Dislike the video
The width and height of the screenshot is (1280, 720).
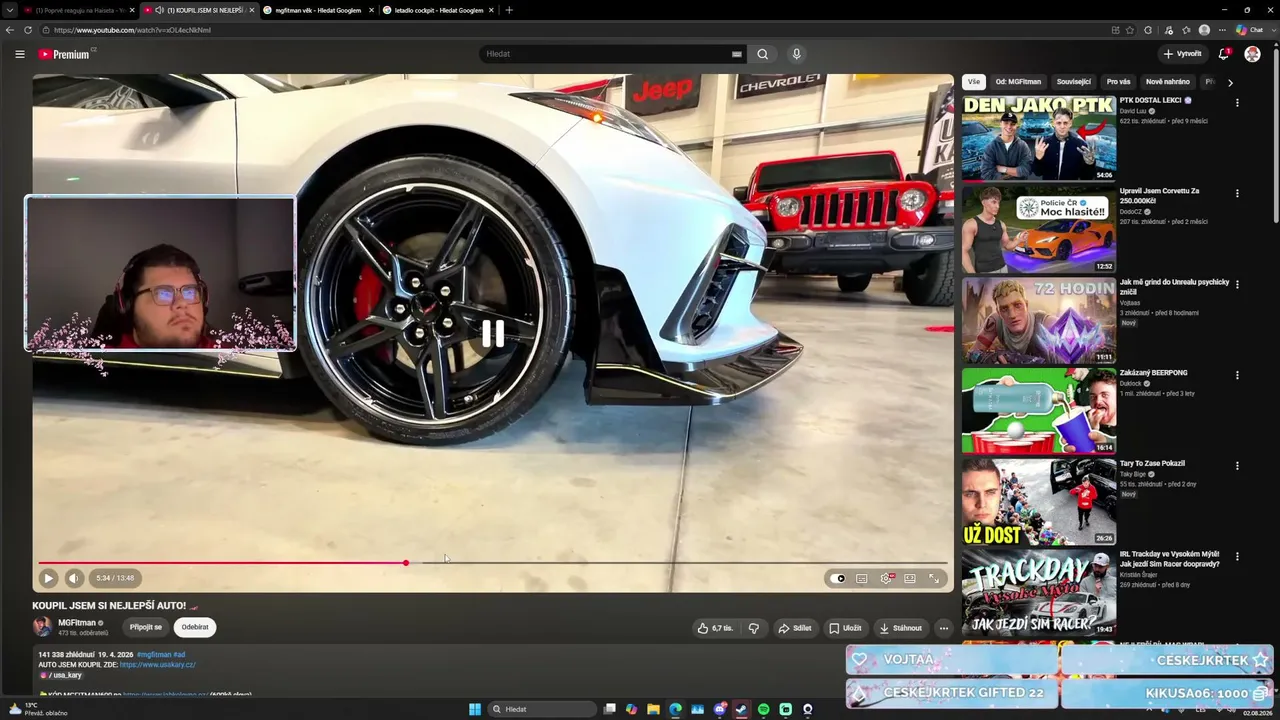pos(754,628)
